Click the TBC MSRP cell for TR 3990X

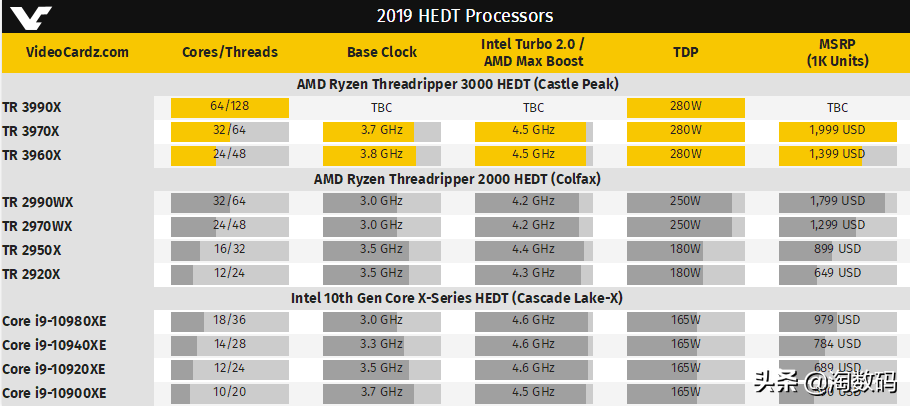pos(837,108)
